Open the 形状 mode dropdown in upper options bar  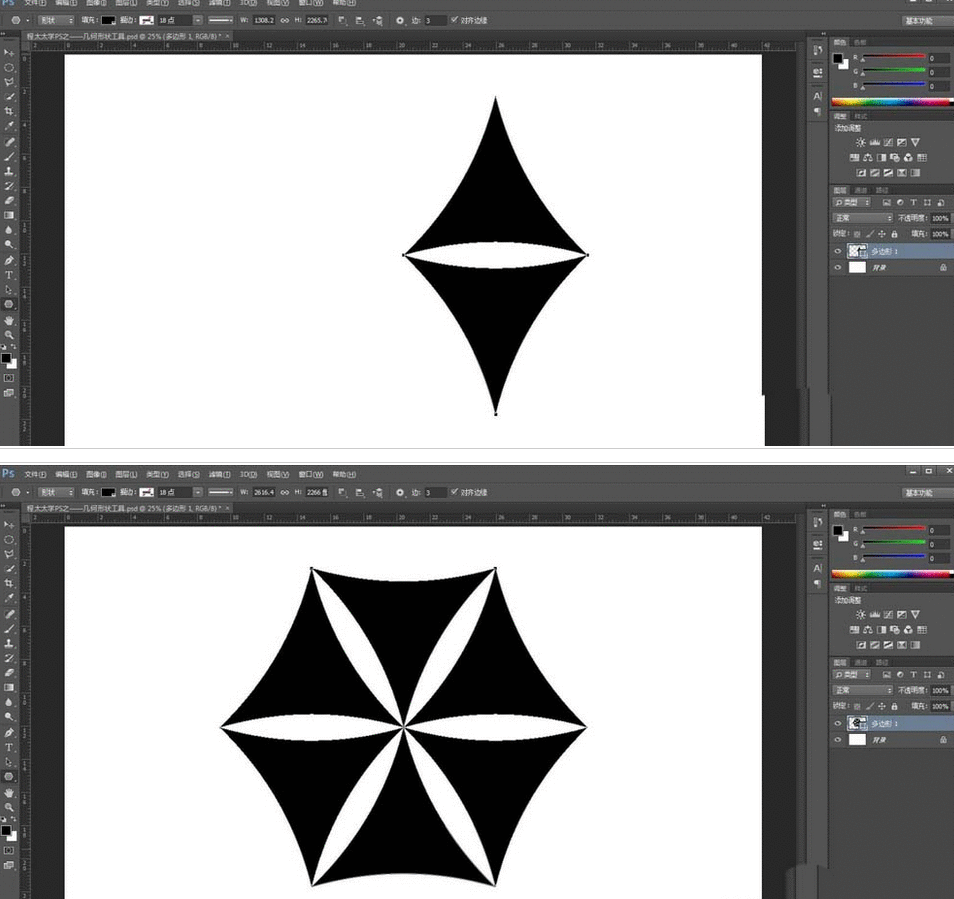pyautogui.click(x=55, y=19)
